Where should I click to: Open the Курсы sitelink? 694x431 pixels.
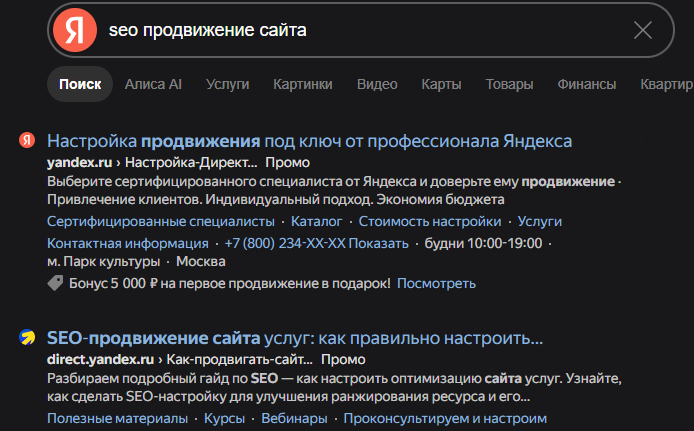click(224, 419)
